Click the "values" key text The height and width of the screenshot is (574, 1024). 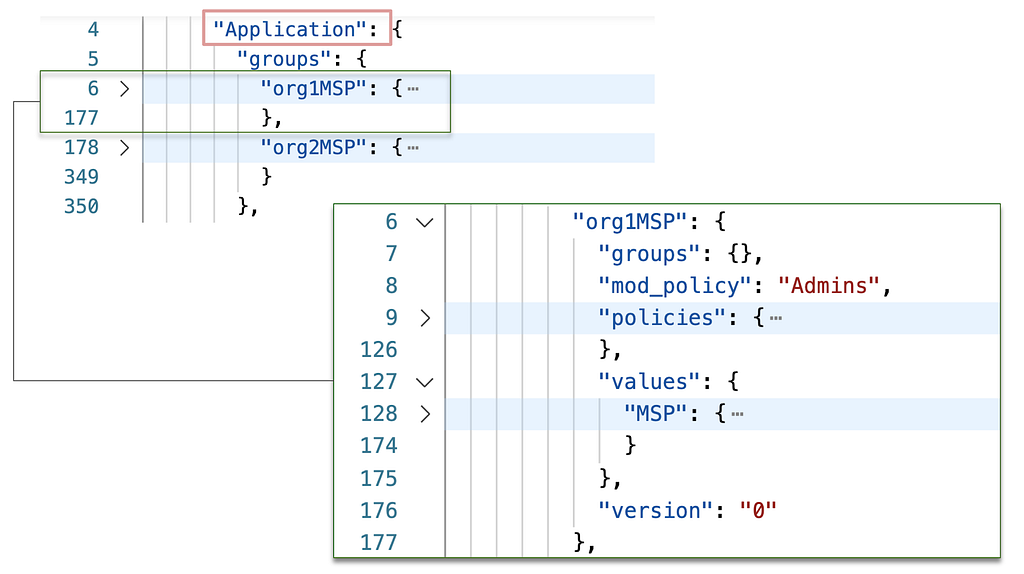(648, 382)
